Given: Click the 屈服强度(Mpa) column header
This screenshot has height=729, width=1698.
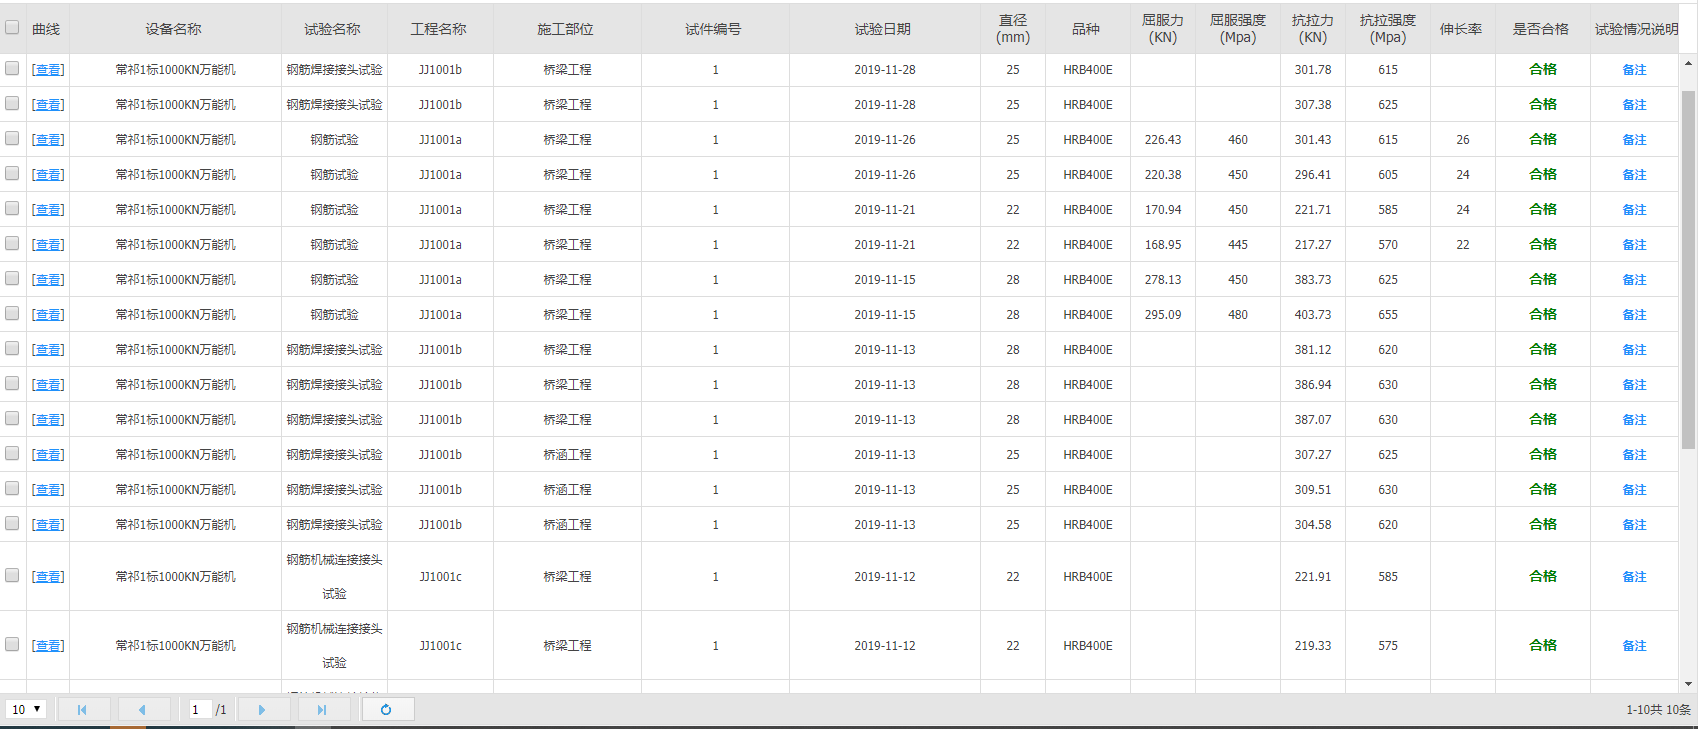Looking at the screenshot, I should pos(1238,29).
